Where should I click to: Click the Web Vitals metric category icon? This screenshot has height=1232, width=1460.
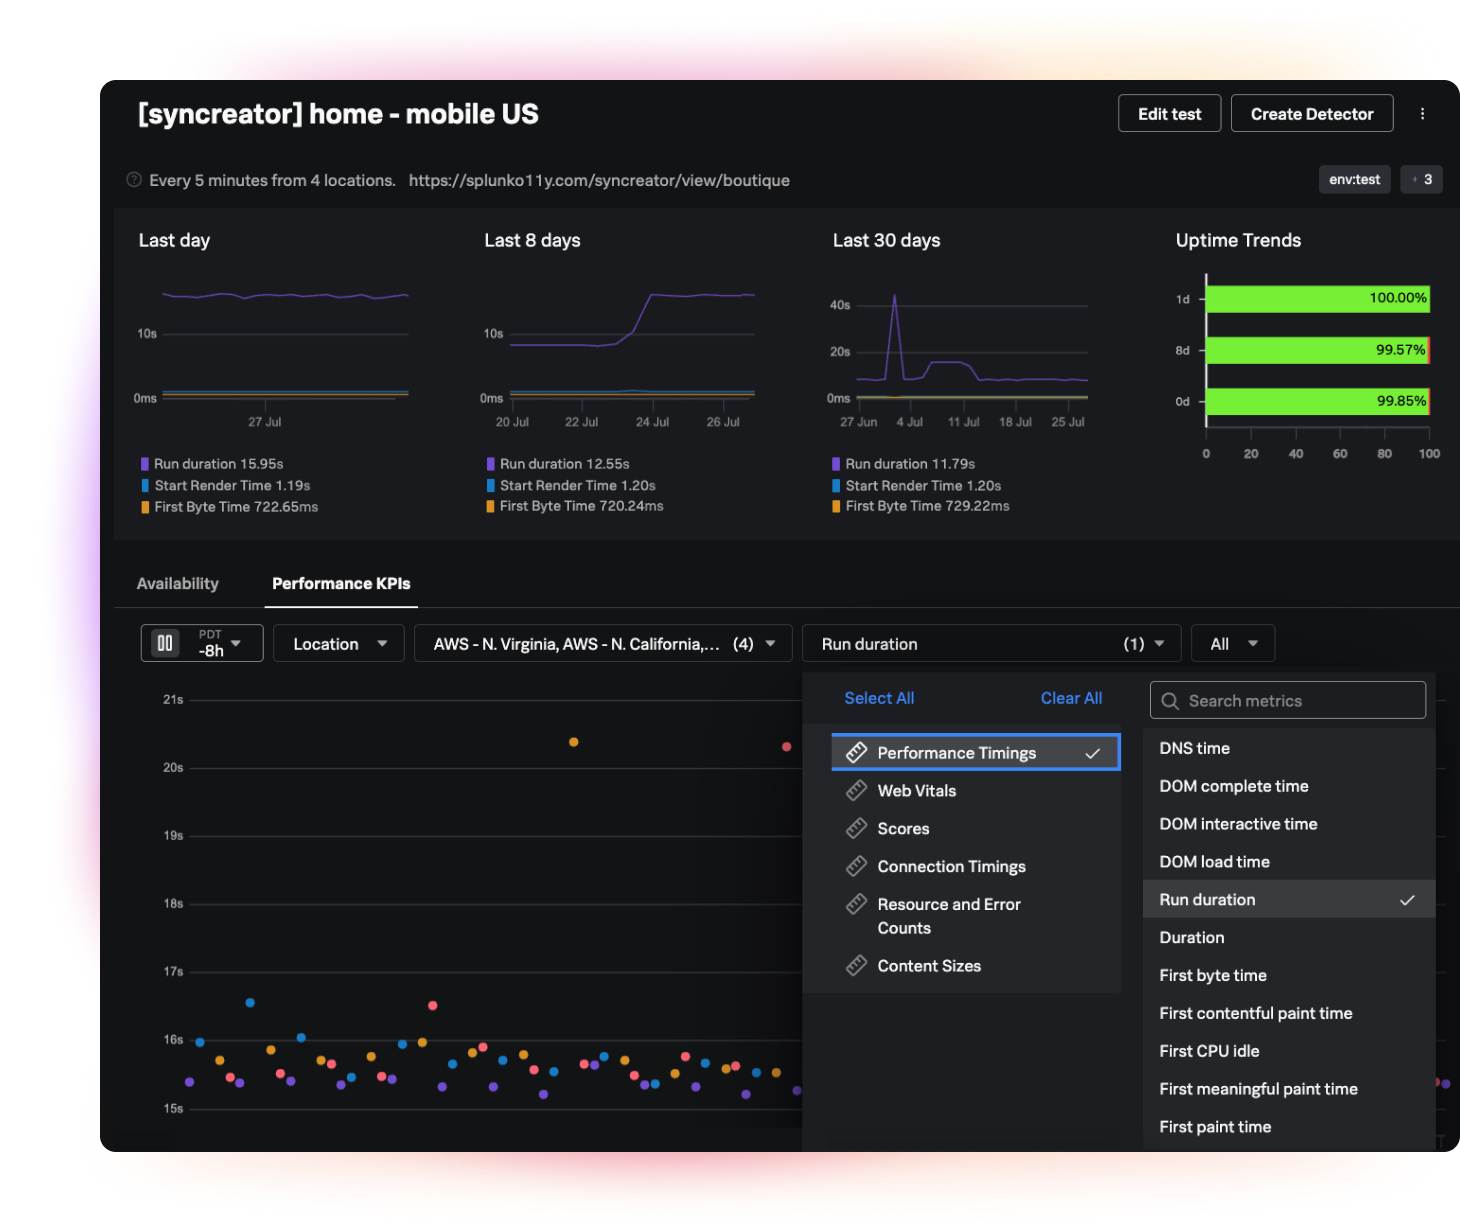(x=857, y=790)
